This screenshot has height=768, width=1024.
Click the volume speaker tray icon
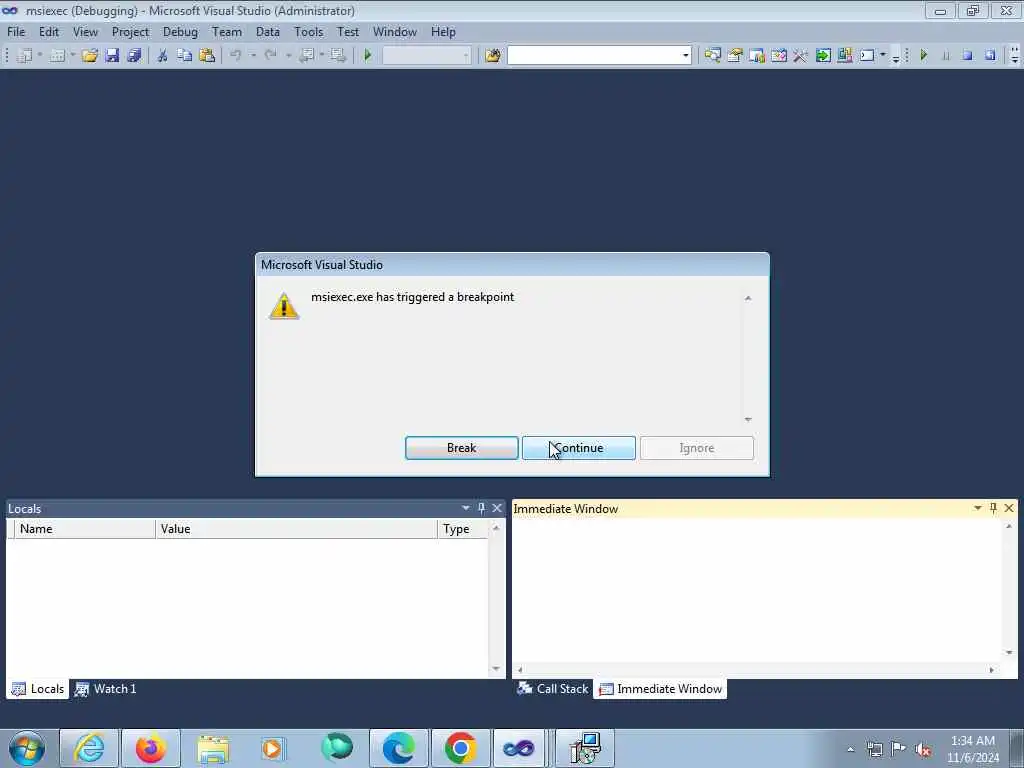[923, 749]
